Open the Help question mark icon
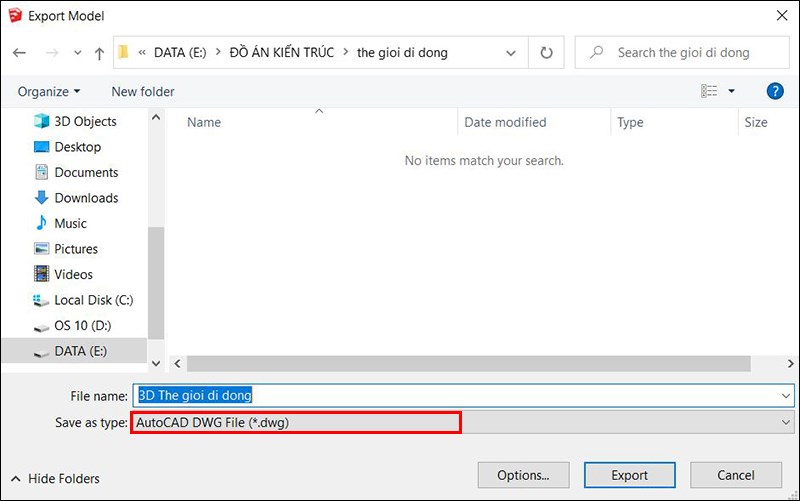The height and width of the screenshot is (501, 800). (x=775, y=91)
